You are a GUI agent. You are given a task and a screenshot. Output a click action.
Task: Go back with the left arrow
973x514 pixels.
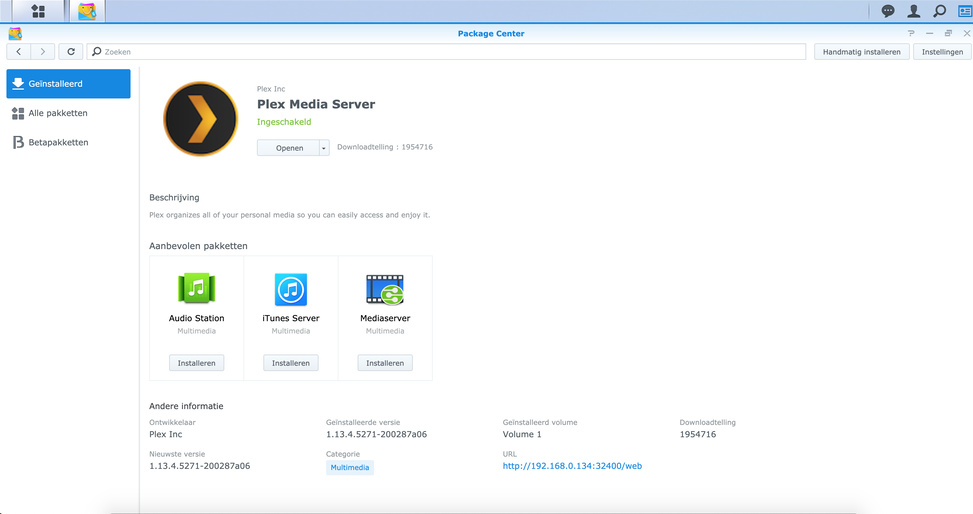19,52
